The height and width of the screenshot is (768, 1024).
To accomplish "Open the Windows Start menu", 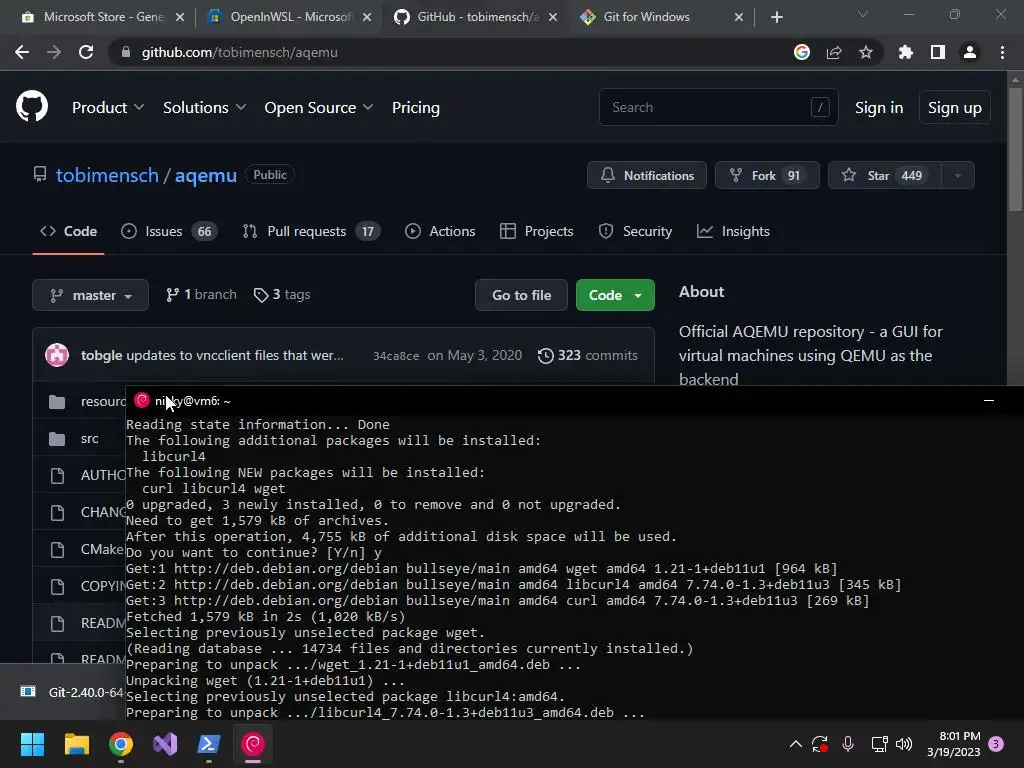I will (x=32, y=744).
